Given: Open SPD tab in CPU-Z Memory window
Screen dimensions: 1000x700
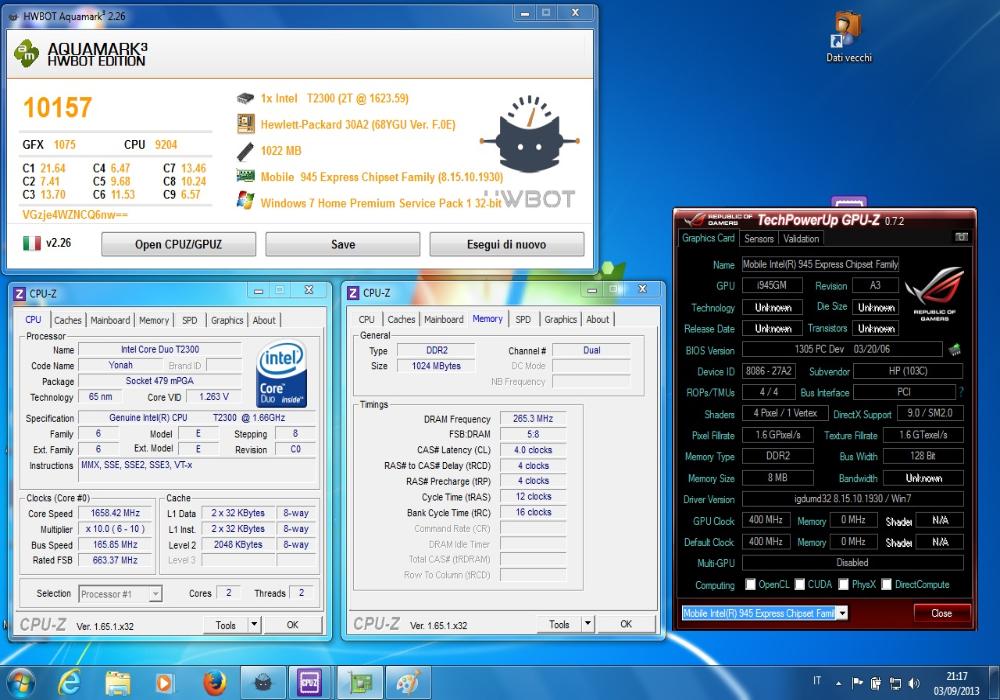Looking at the screenshot, I should click(523, 319).
